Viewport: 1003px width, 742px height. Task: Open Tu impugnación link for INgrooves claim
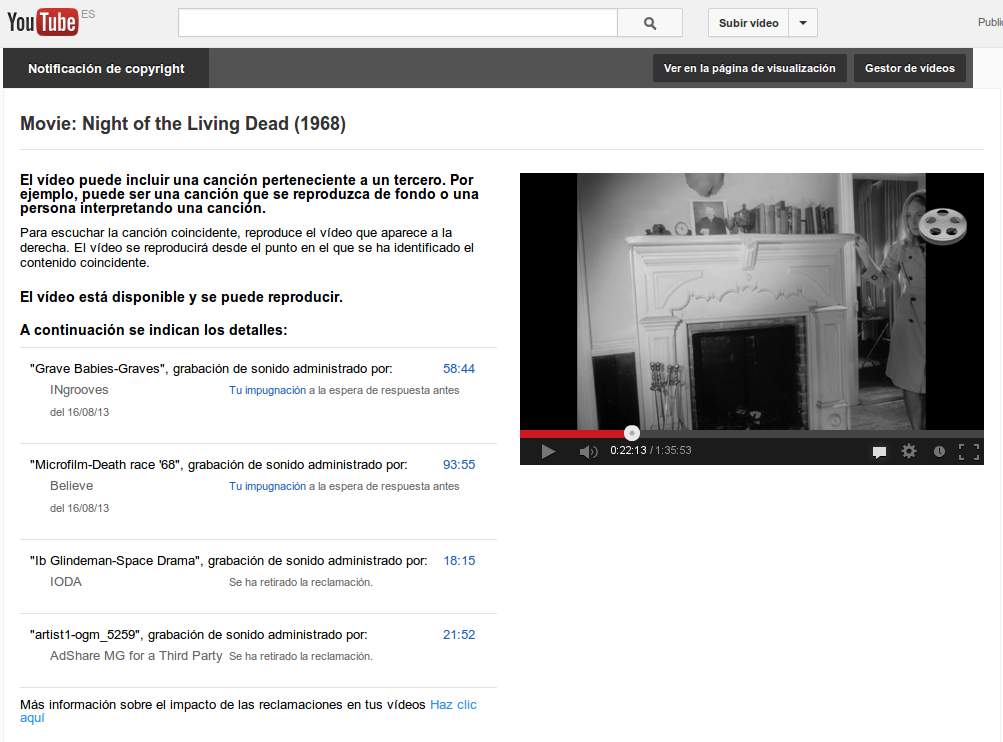point(267,391)
